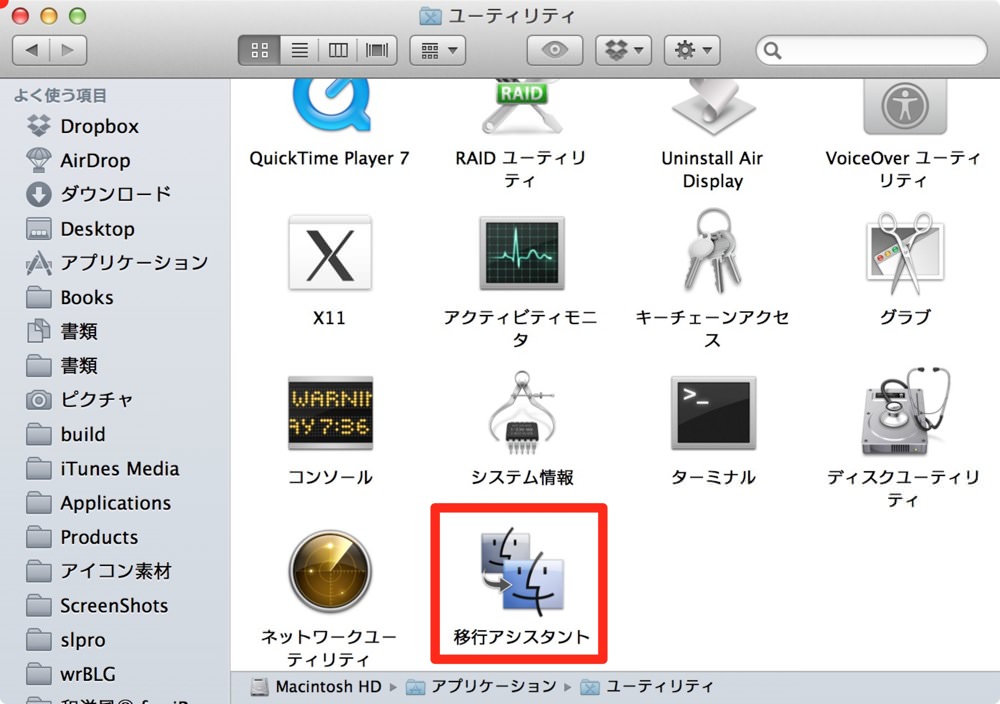
Task: Go back with the left arrow button
Action: coord(31,50)
